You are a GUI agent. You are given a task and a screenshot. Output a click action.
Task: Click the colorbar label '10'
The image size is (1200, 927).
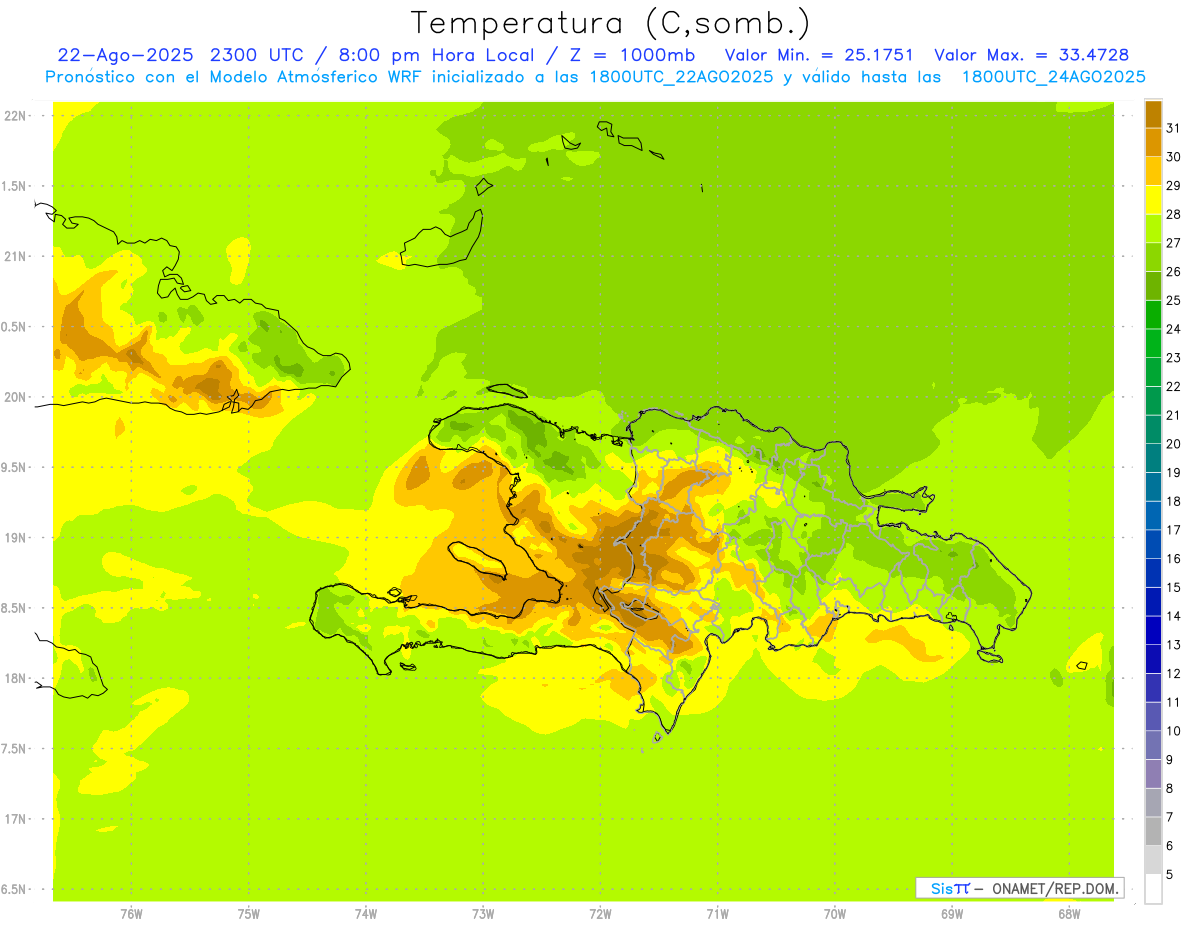click(x=1173, y=731)
